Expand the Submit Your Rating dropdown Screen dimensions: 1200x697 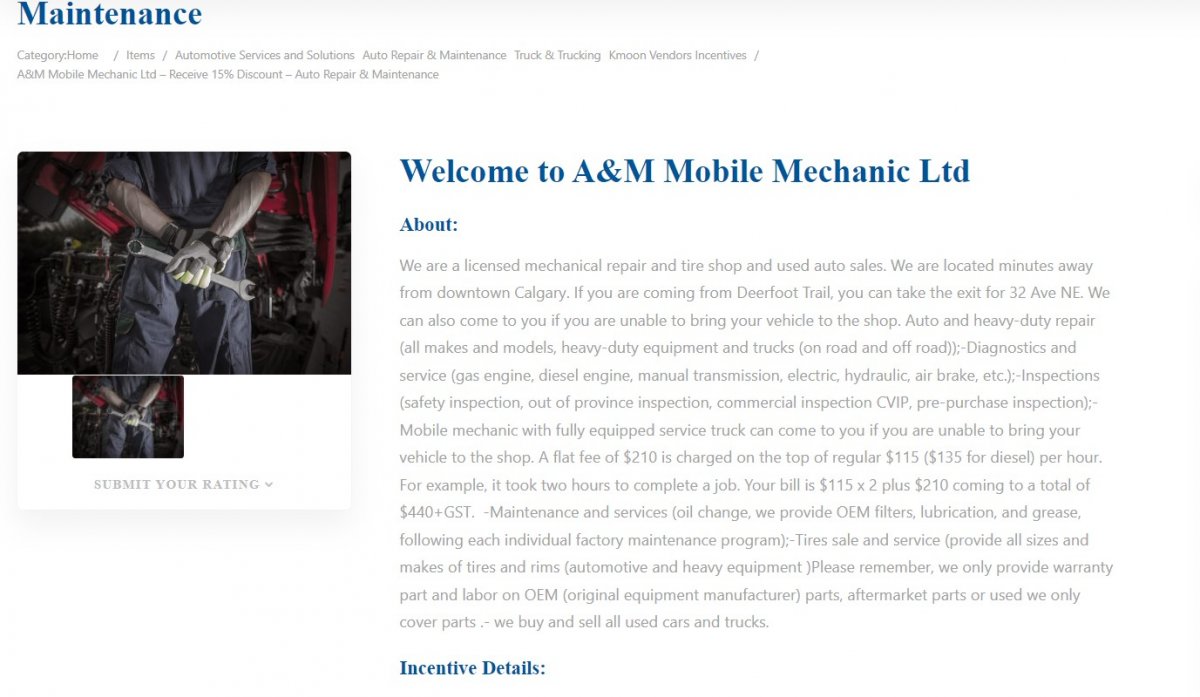[184, 484]
